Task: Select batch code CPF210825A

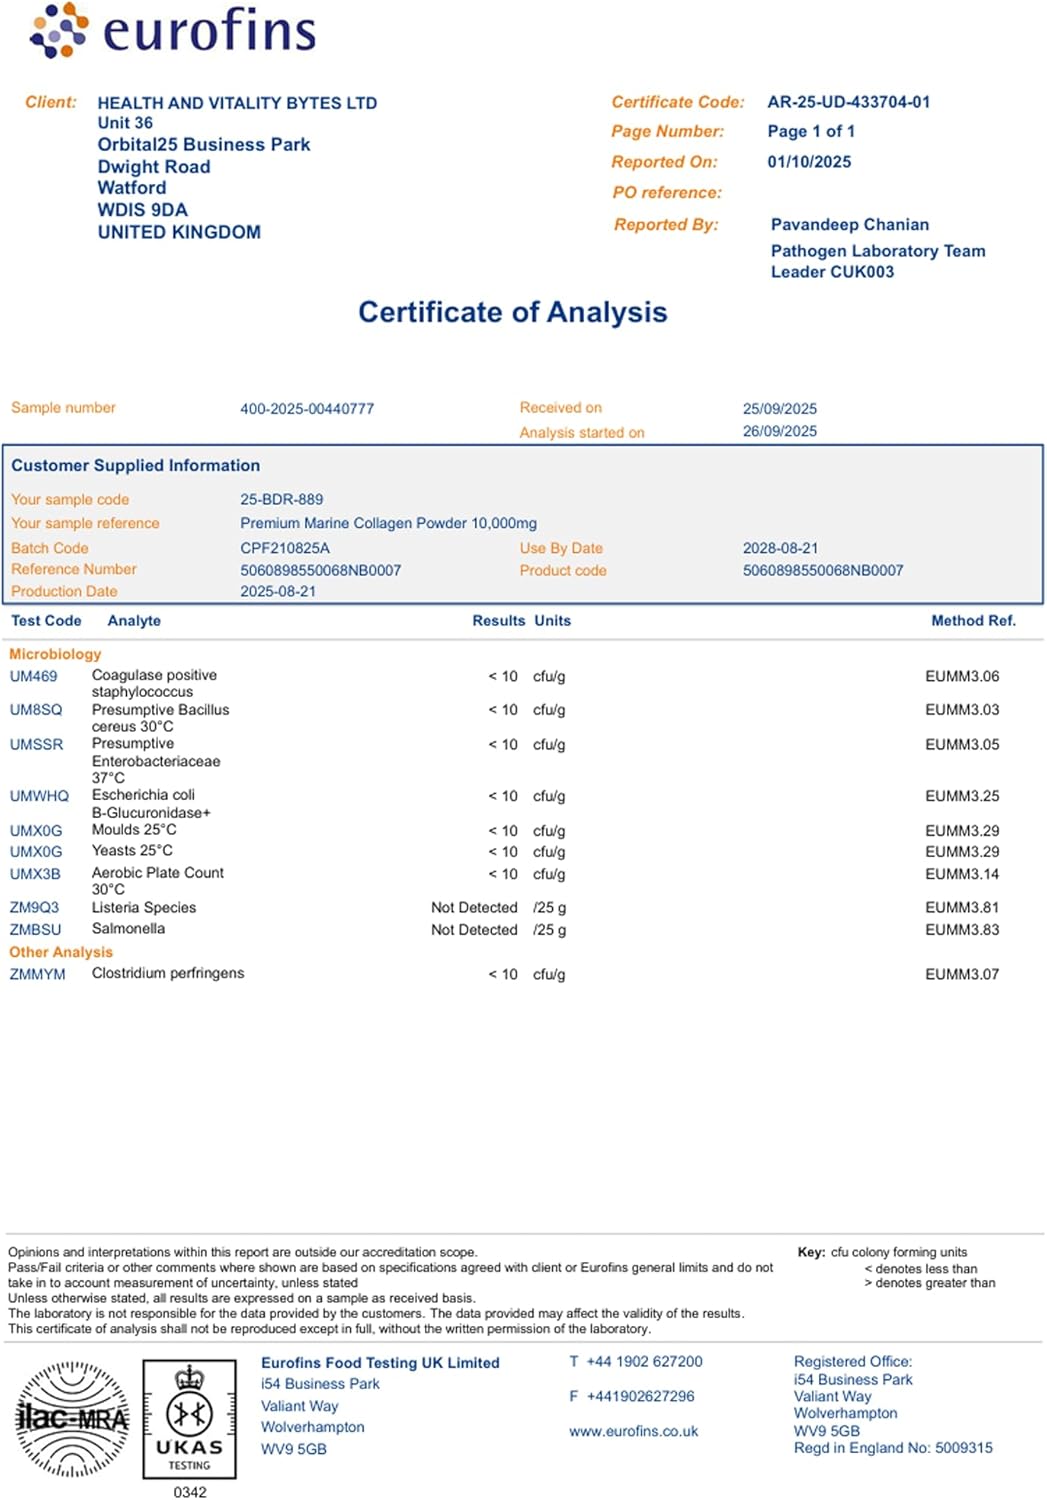Action: pyautogui.click(x=285, y=548)
